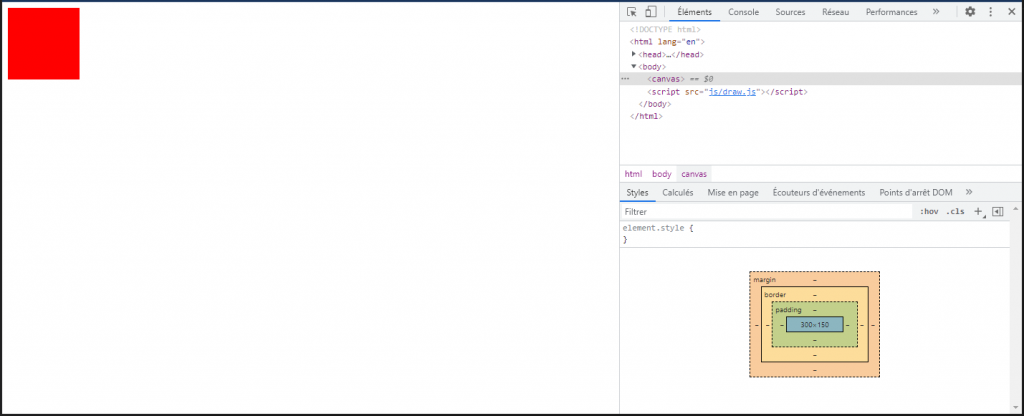Toggle the .cls classes button
Screen dimensions: 1024x416
coord(955,212)
